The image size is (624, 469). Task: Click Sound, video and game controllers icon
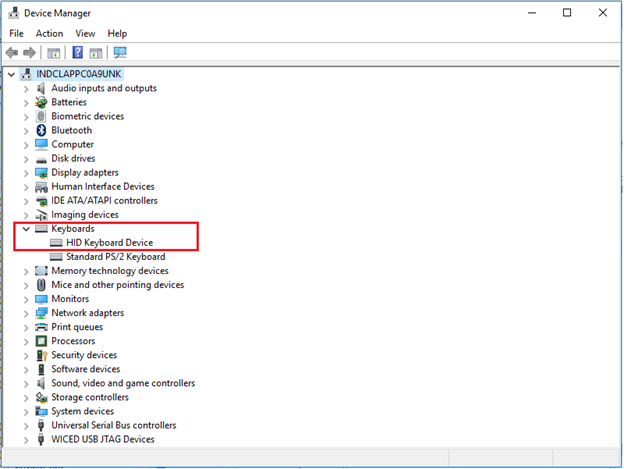click(41, 383)
